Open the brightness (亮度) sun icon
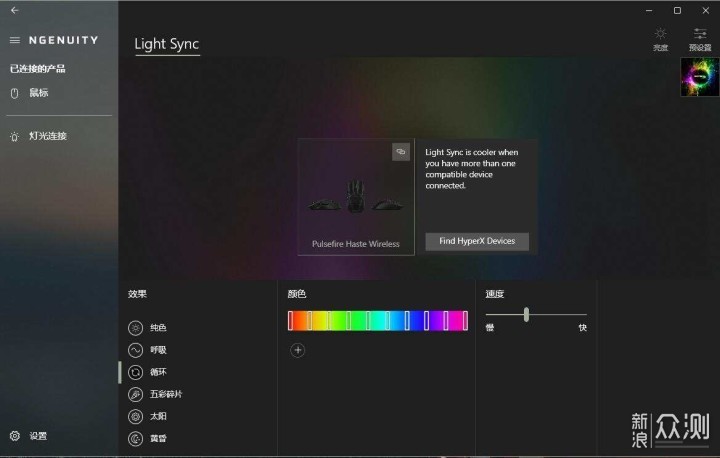This screenshot has height=458, width=720. [660, 34]
